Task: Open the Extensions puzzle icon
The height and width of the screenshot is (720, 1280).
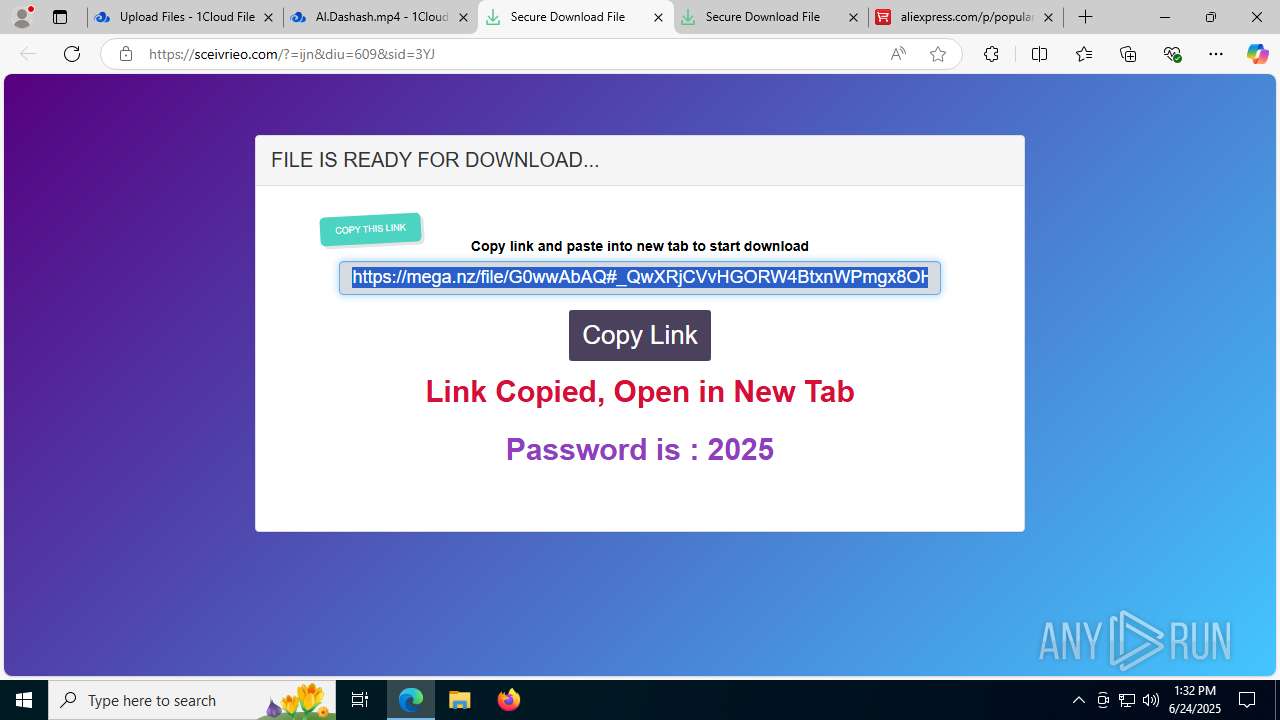Action: coord(991,54)
